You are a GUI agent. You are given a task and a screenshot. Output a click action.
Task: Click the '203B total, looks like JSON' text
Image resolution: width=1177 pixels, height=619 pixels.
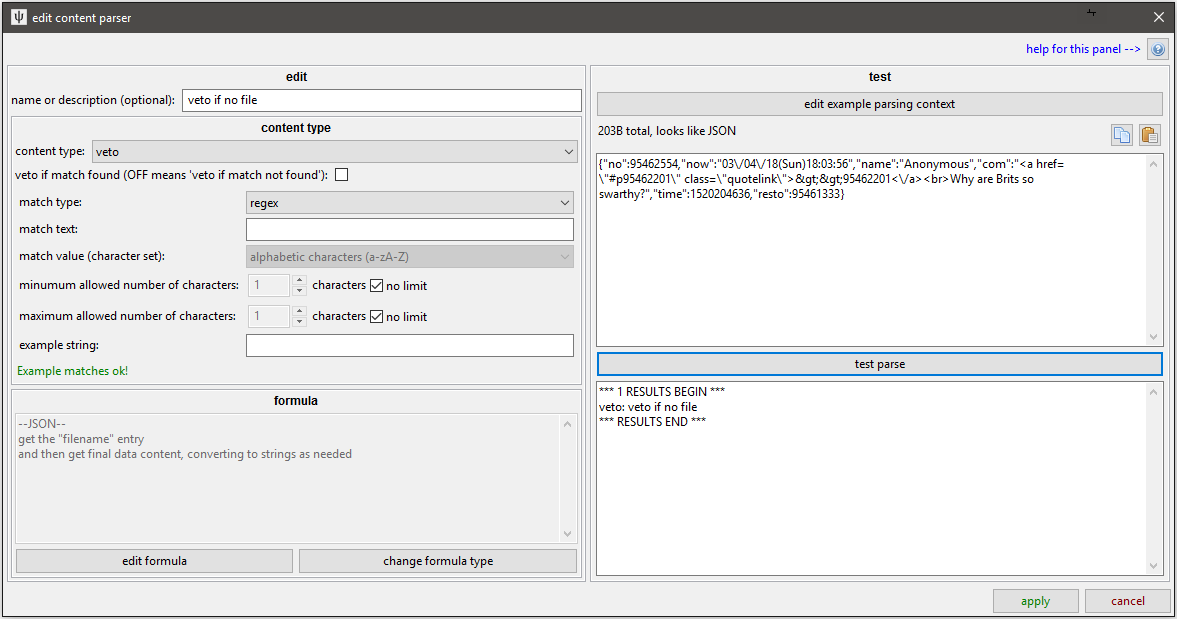coord(667,131)
